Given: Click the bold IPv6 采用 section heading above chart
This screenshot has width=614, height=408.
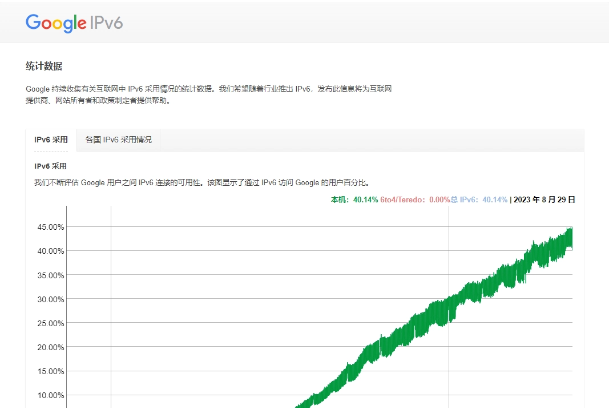Looking at the screenshot, I should click(50, 166).
